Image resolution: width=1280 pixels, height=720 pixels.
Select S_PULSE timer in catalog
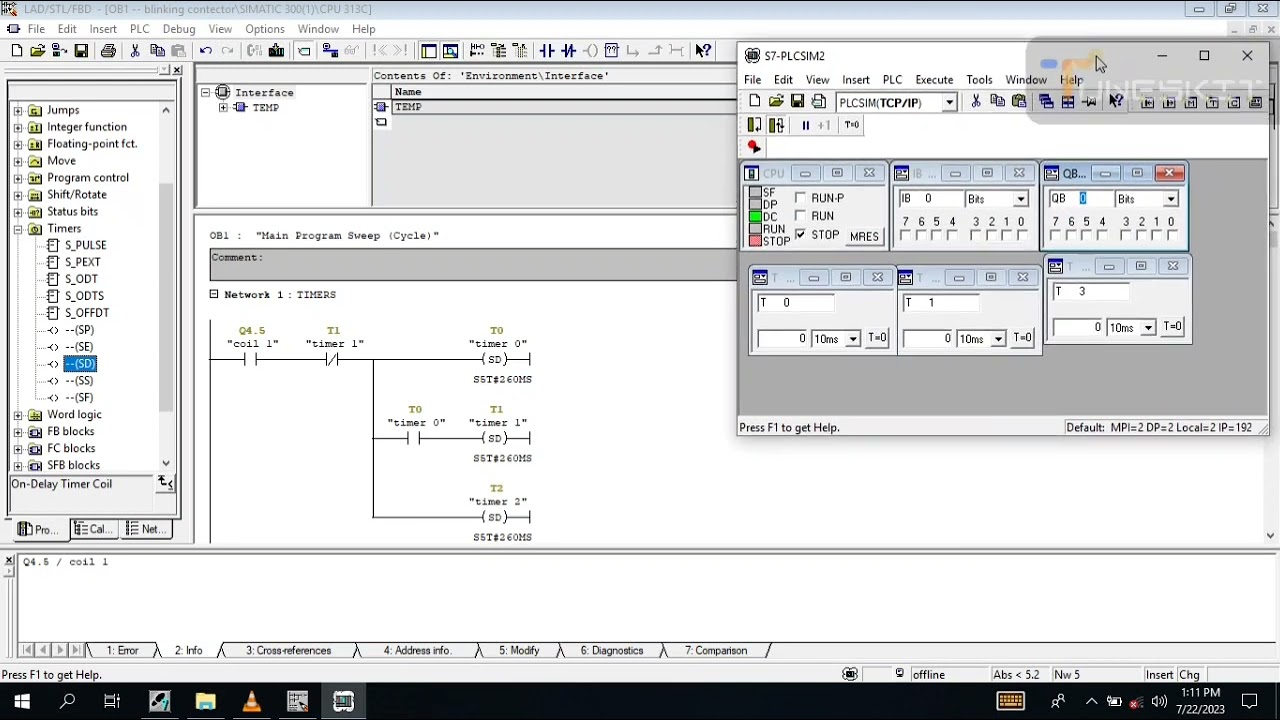[x=85, y=245]
